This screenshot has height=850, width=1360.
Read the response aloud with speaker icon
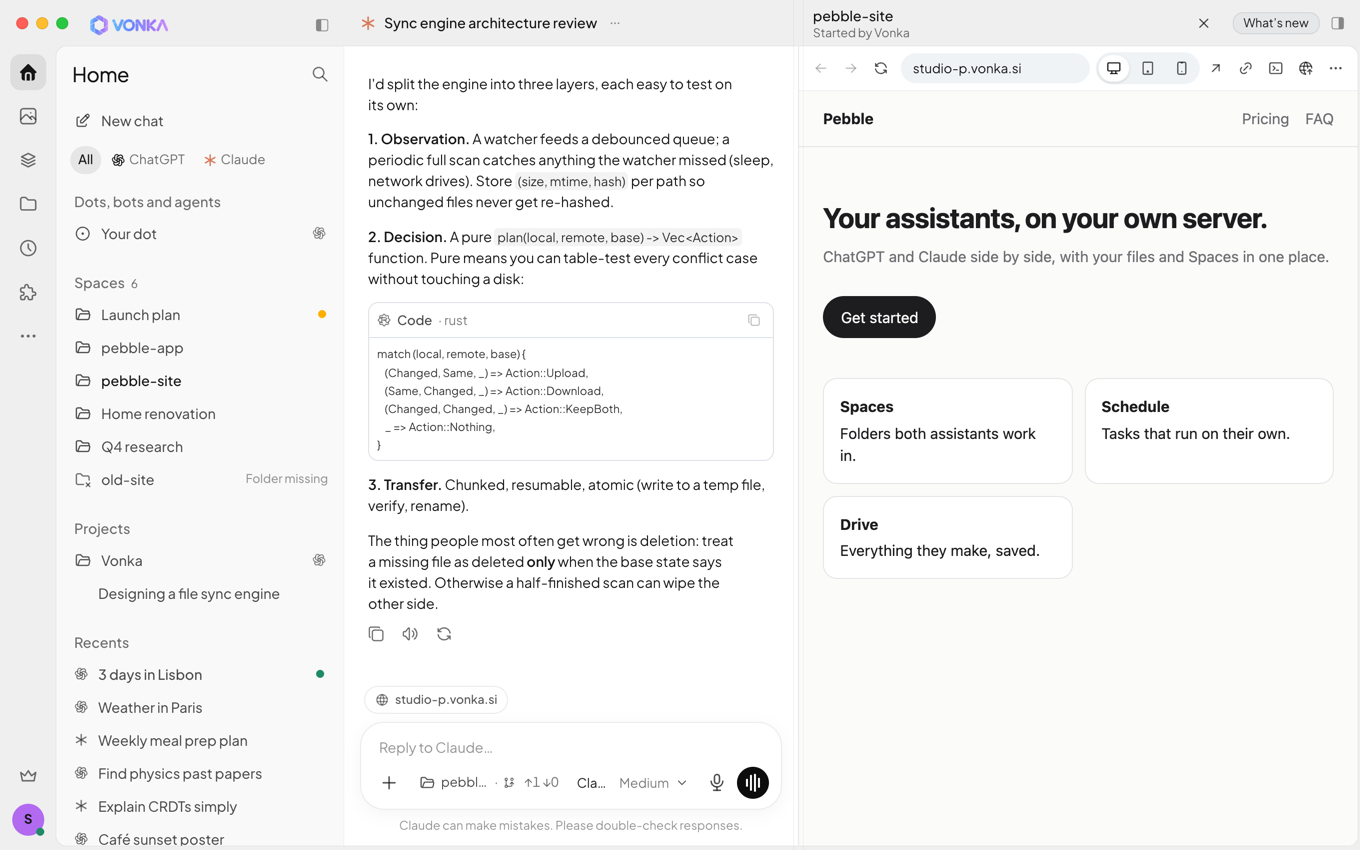(410, 634)
